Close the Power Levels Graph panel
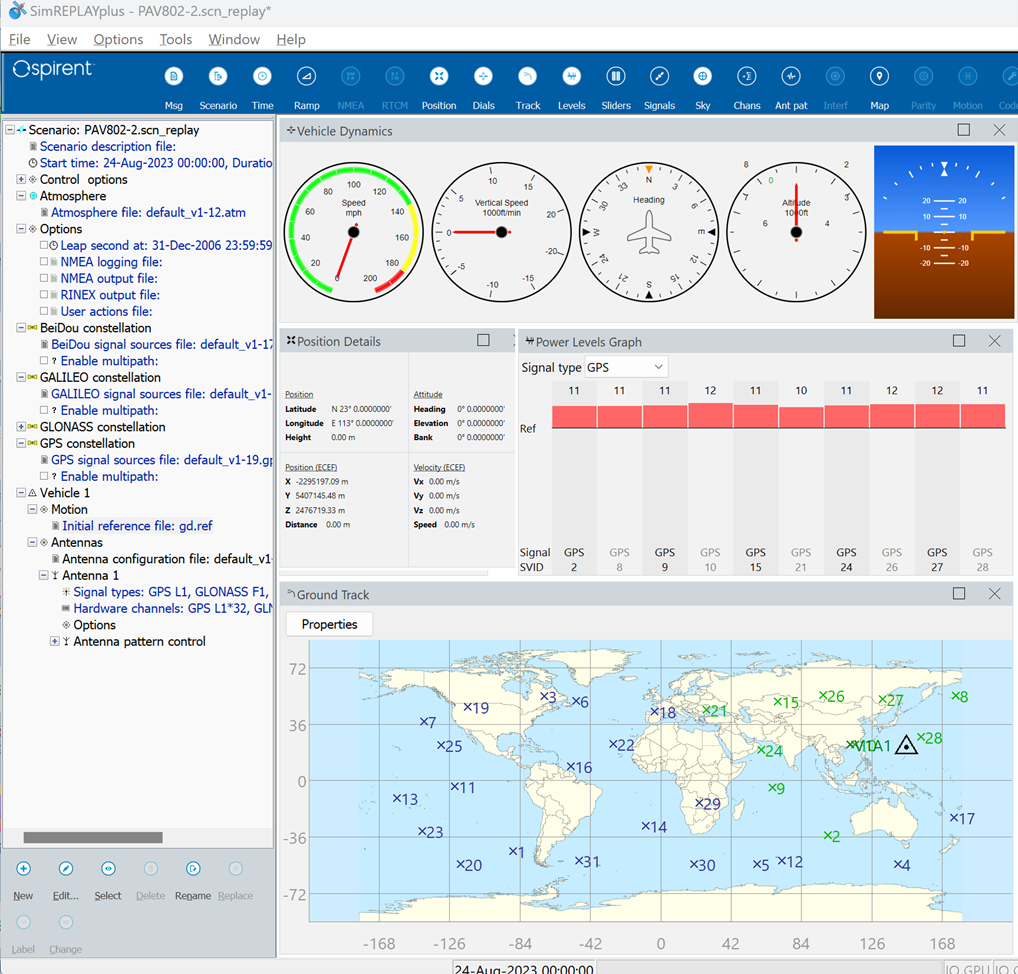Screen dimensions: 1018x974 click(994, 341)
